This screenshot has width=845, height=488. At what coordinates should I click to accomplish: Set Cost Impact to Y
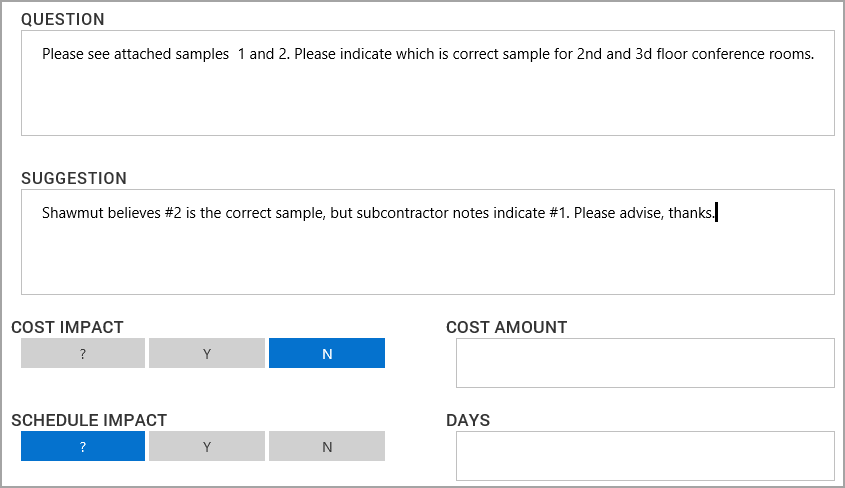point(207,353)
